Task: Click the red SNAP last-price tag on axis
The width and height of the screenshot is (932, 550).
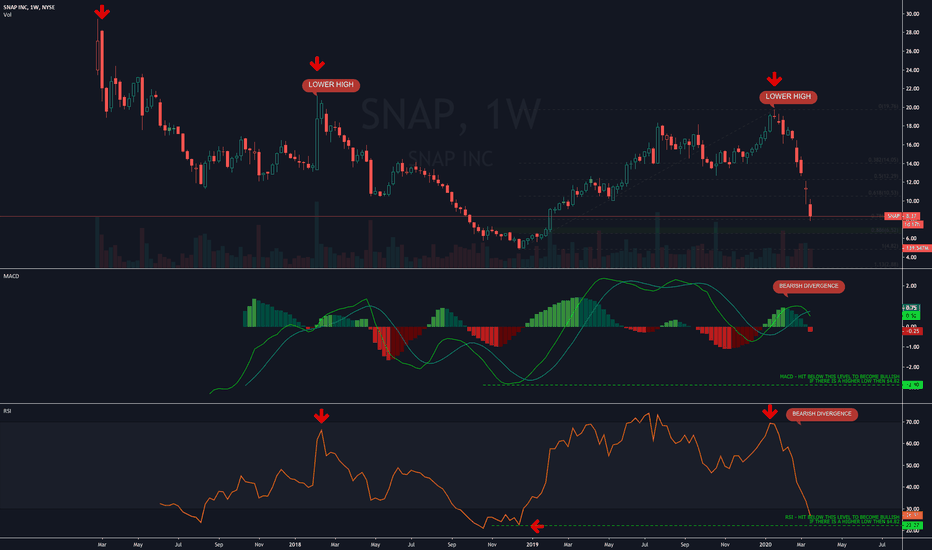Action: [902, 216]
